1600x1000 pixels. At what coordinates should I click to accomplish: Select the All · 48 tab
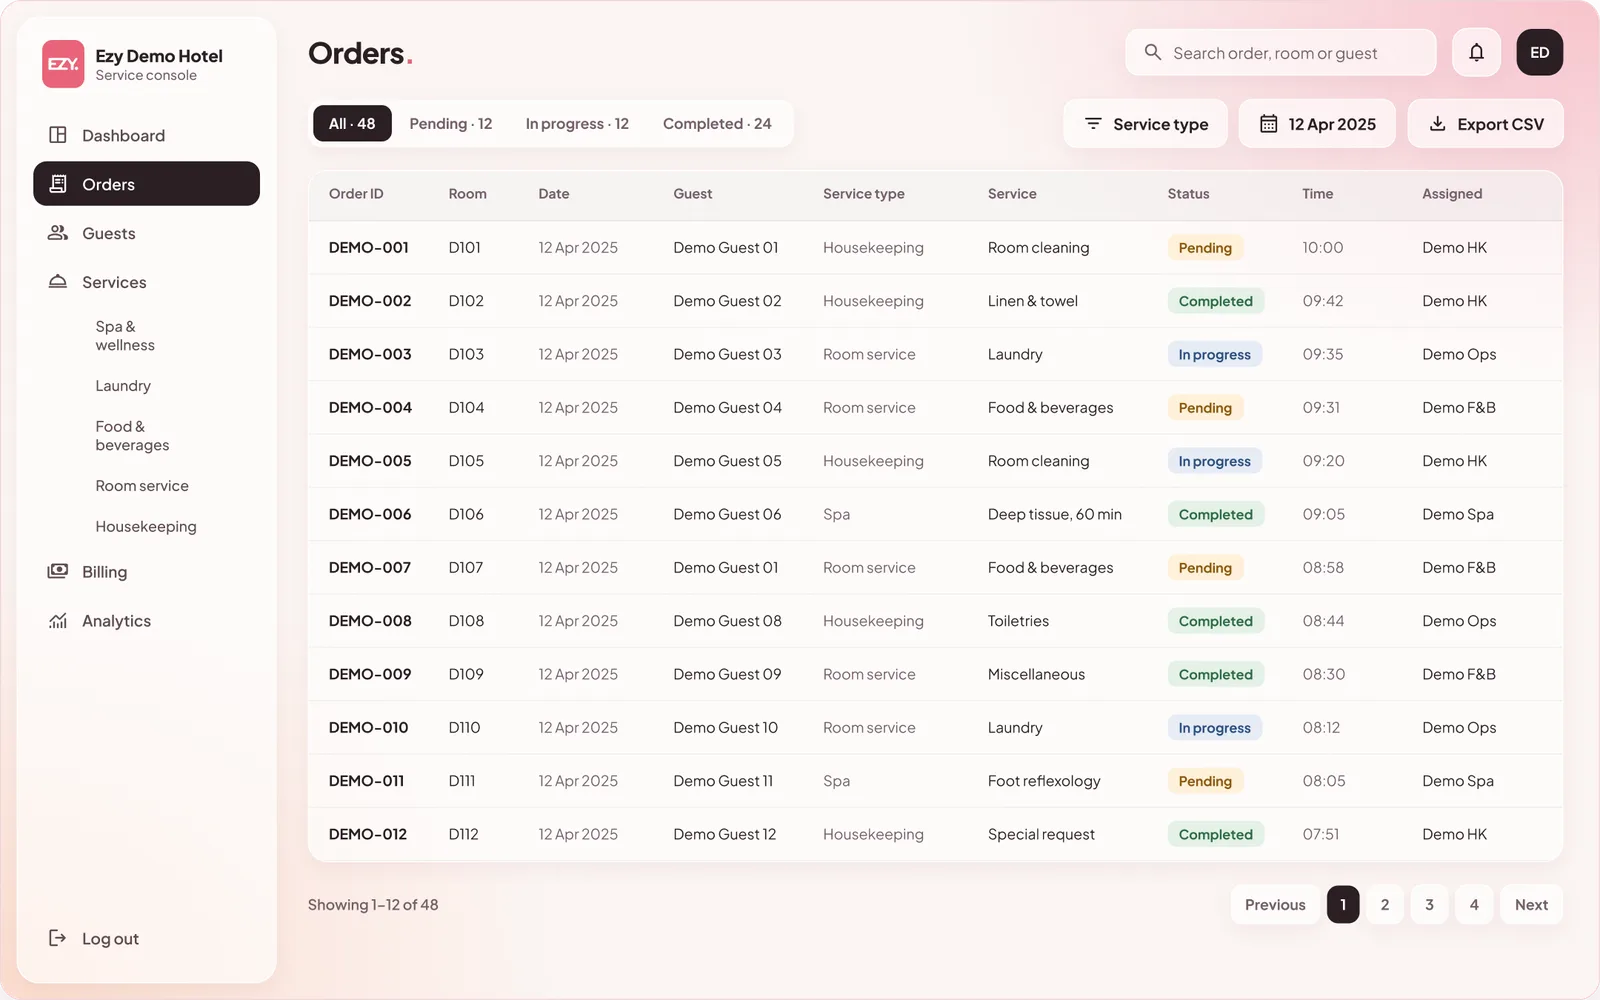pyautogui.click(x=352, y=124)
